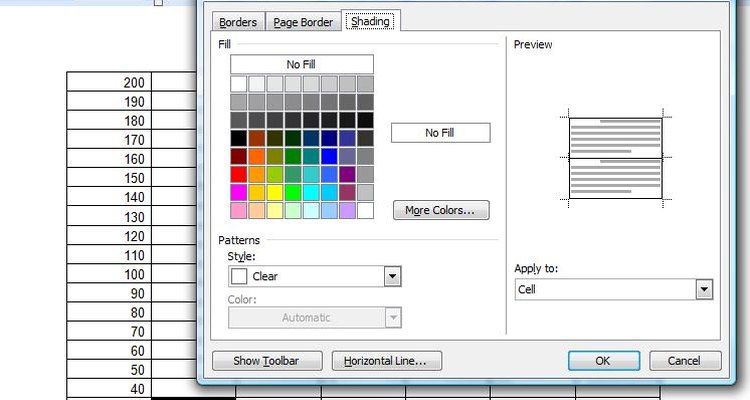Expand the pattern Style dropdown

[x=392, y=276]
